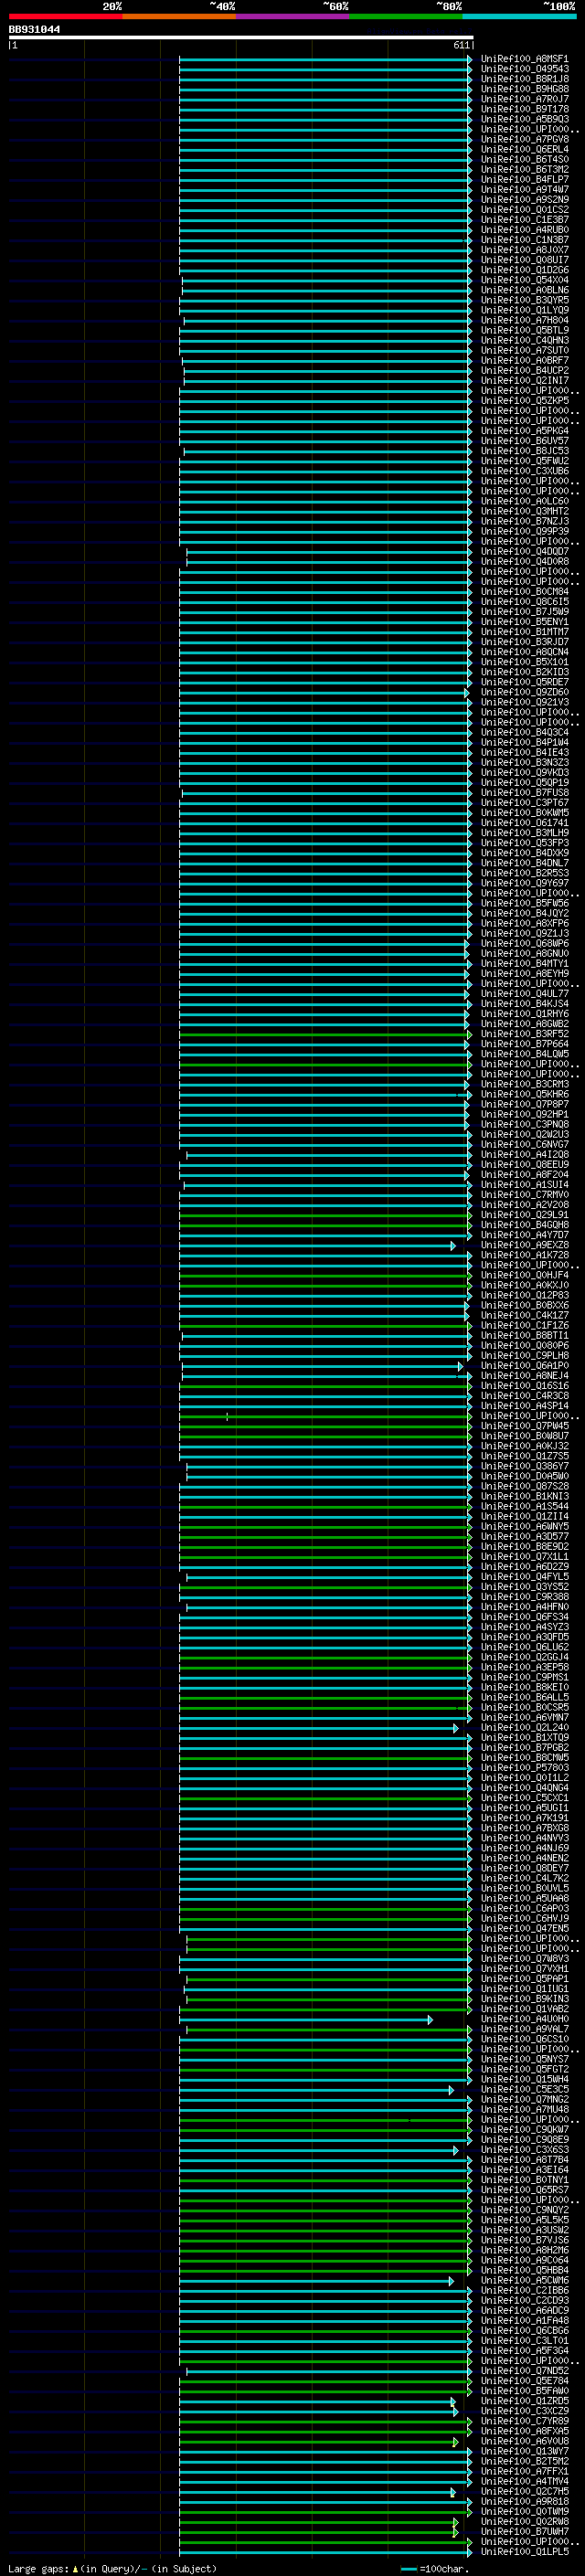585x2576 pixels.
Task: Select the label UniRef100_Q6ERL4
Action: pyautogui.click(x=524, y=149)
